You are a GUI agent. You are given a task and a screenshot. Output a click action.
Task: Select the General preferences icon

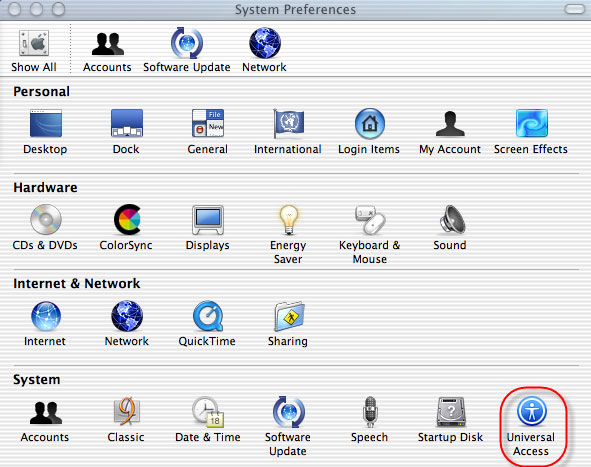[208, 123]
